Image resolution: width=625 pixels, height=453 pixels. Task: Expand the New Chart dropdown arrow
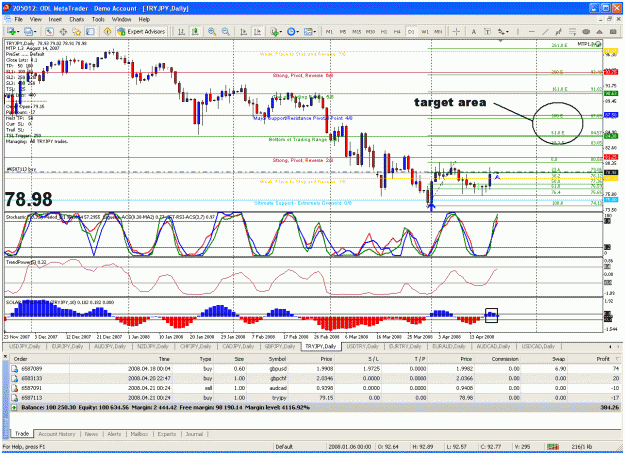coord(17,32)
